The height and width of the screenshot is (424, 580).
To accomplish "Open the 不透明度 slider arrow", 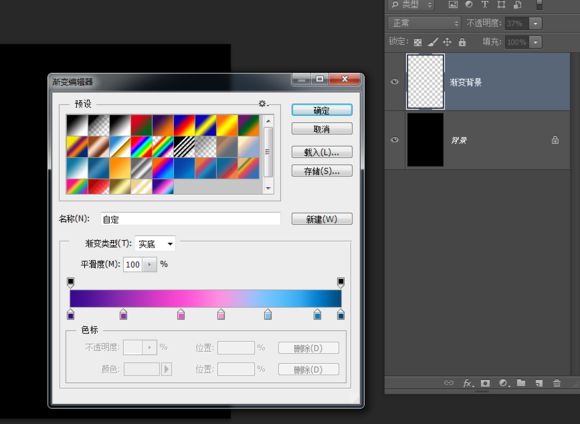I will (536, 24).
